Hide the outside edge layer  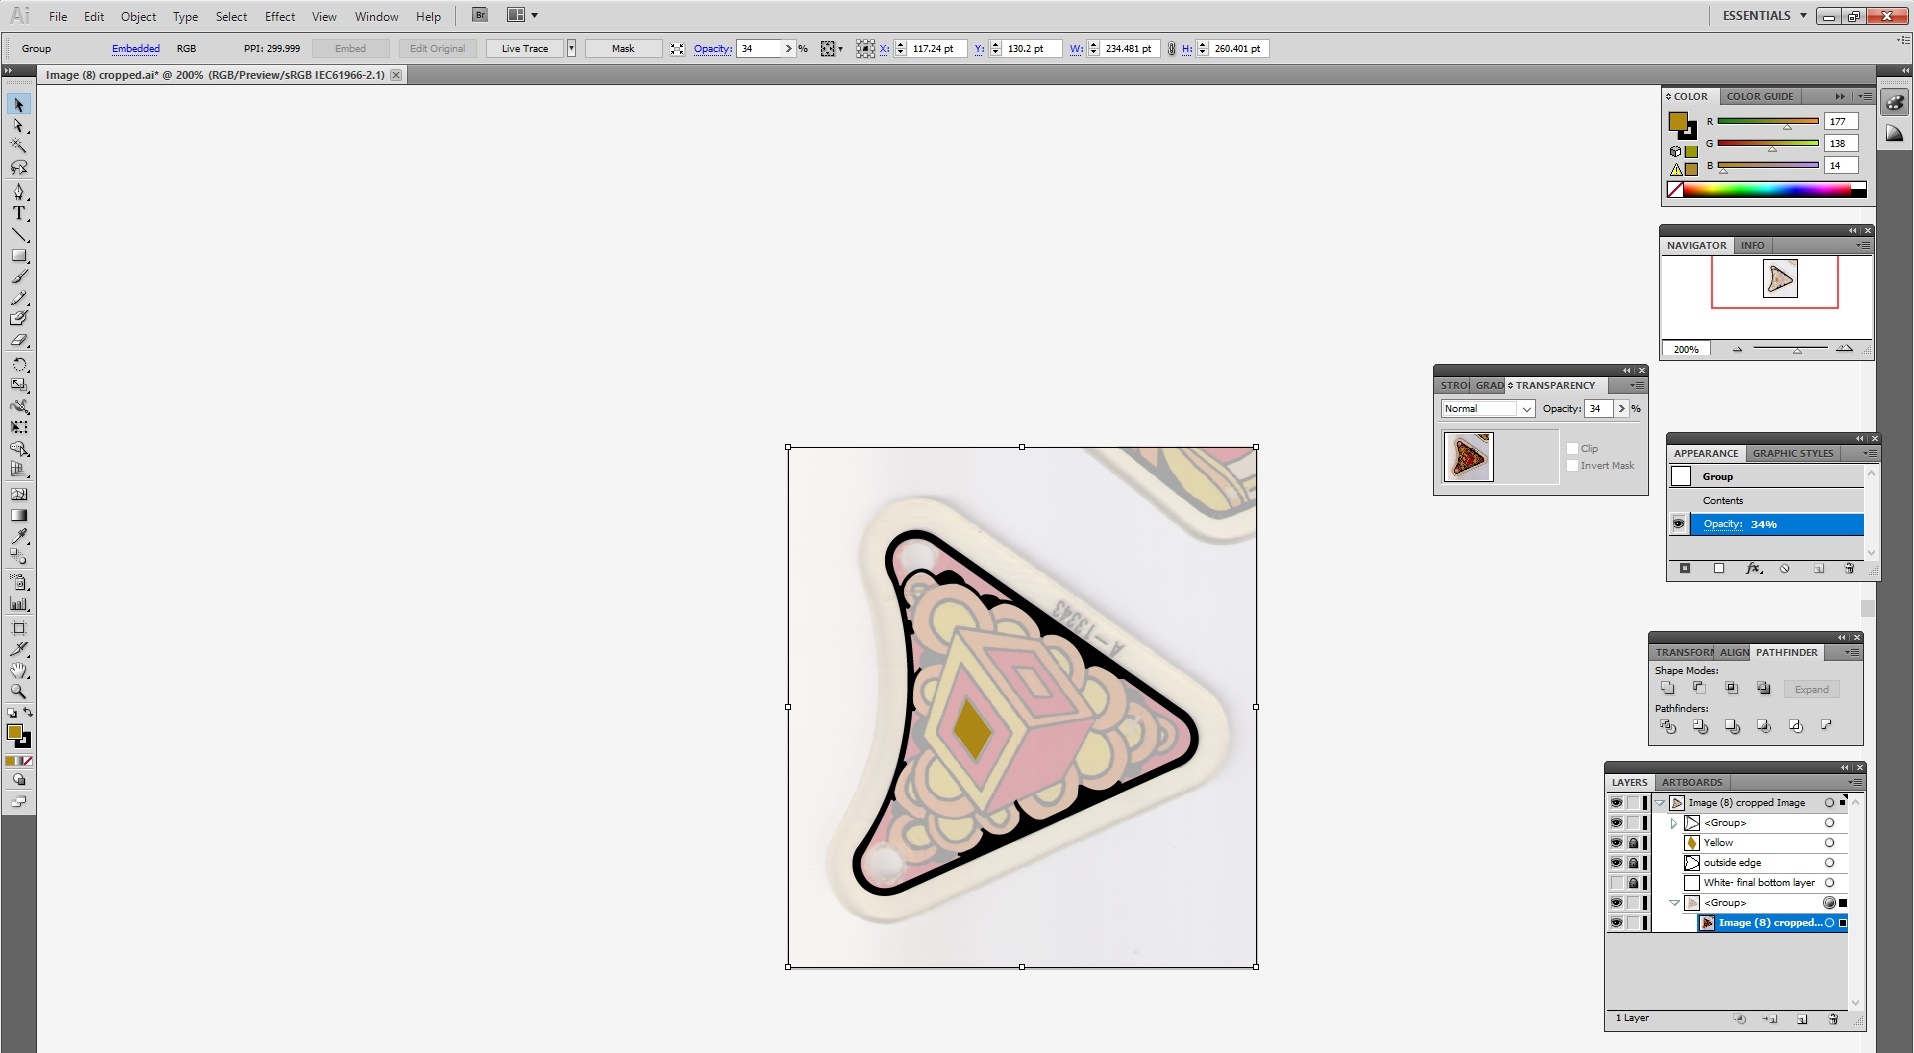tap(1616, 863)
